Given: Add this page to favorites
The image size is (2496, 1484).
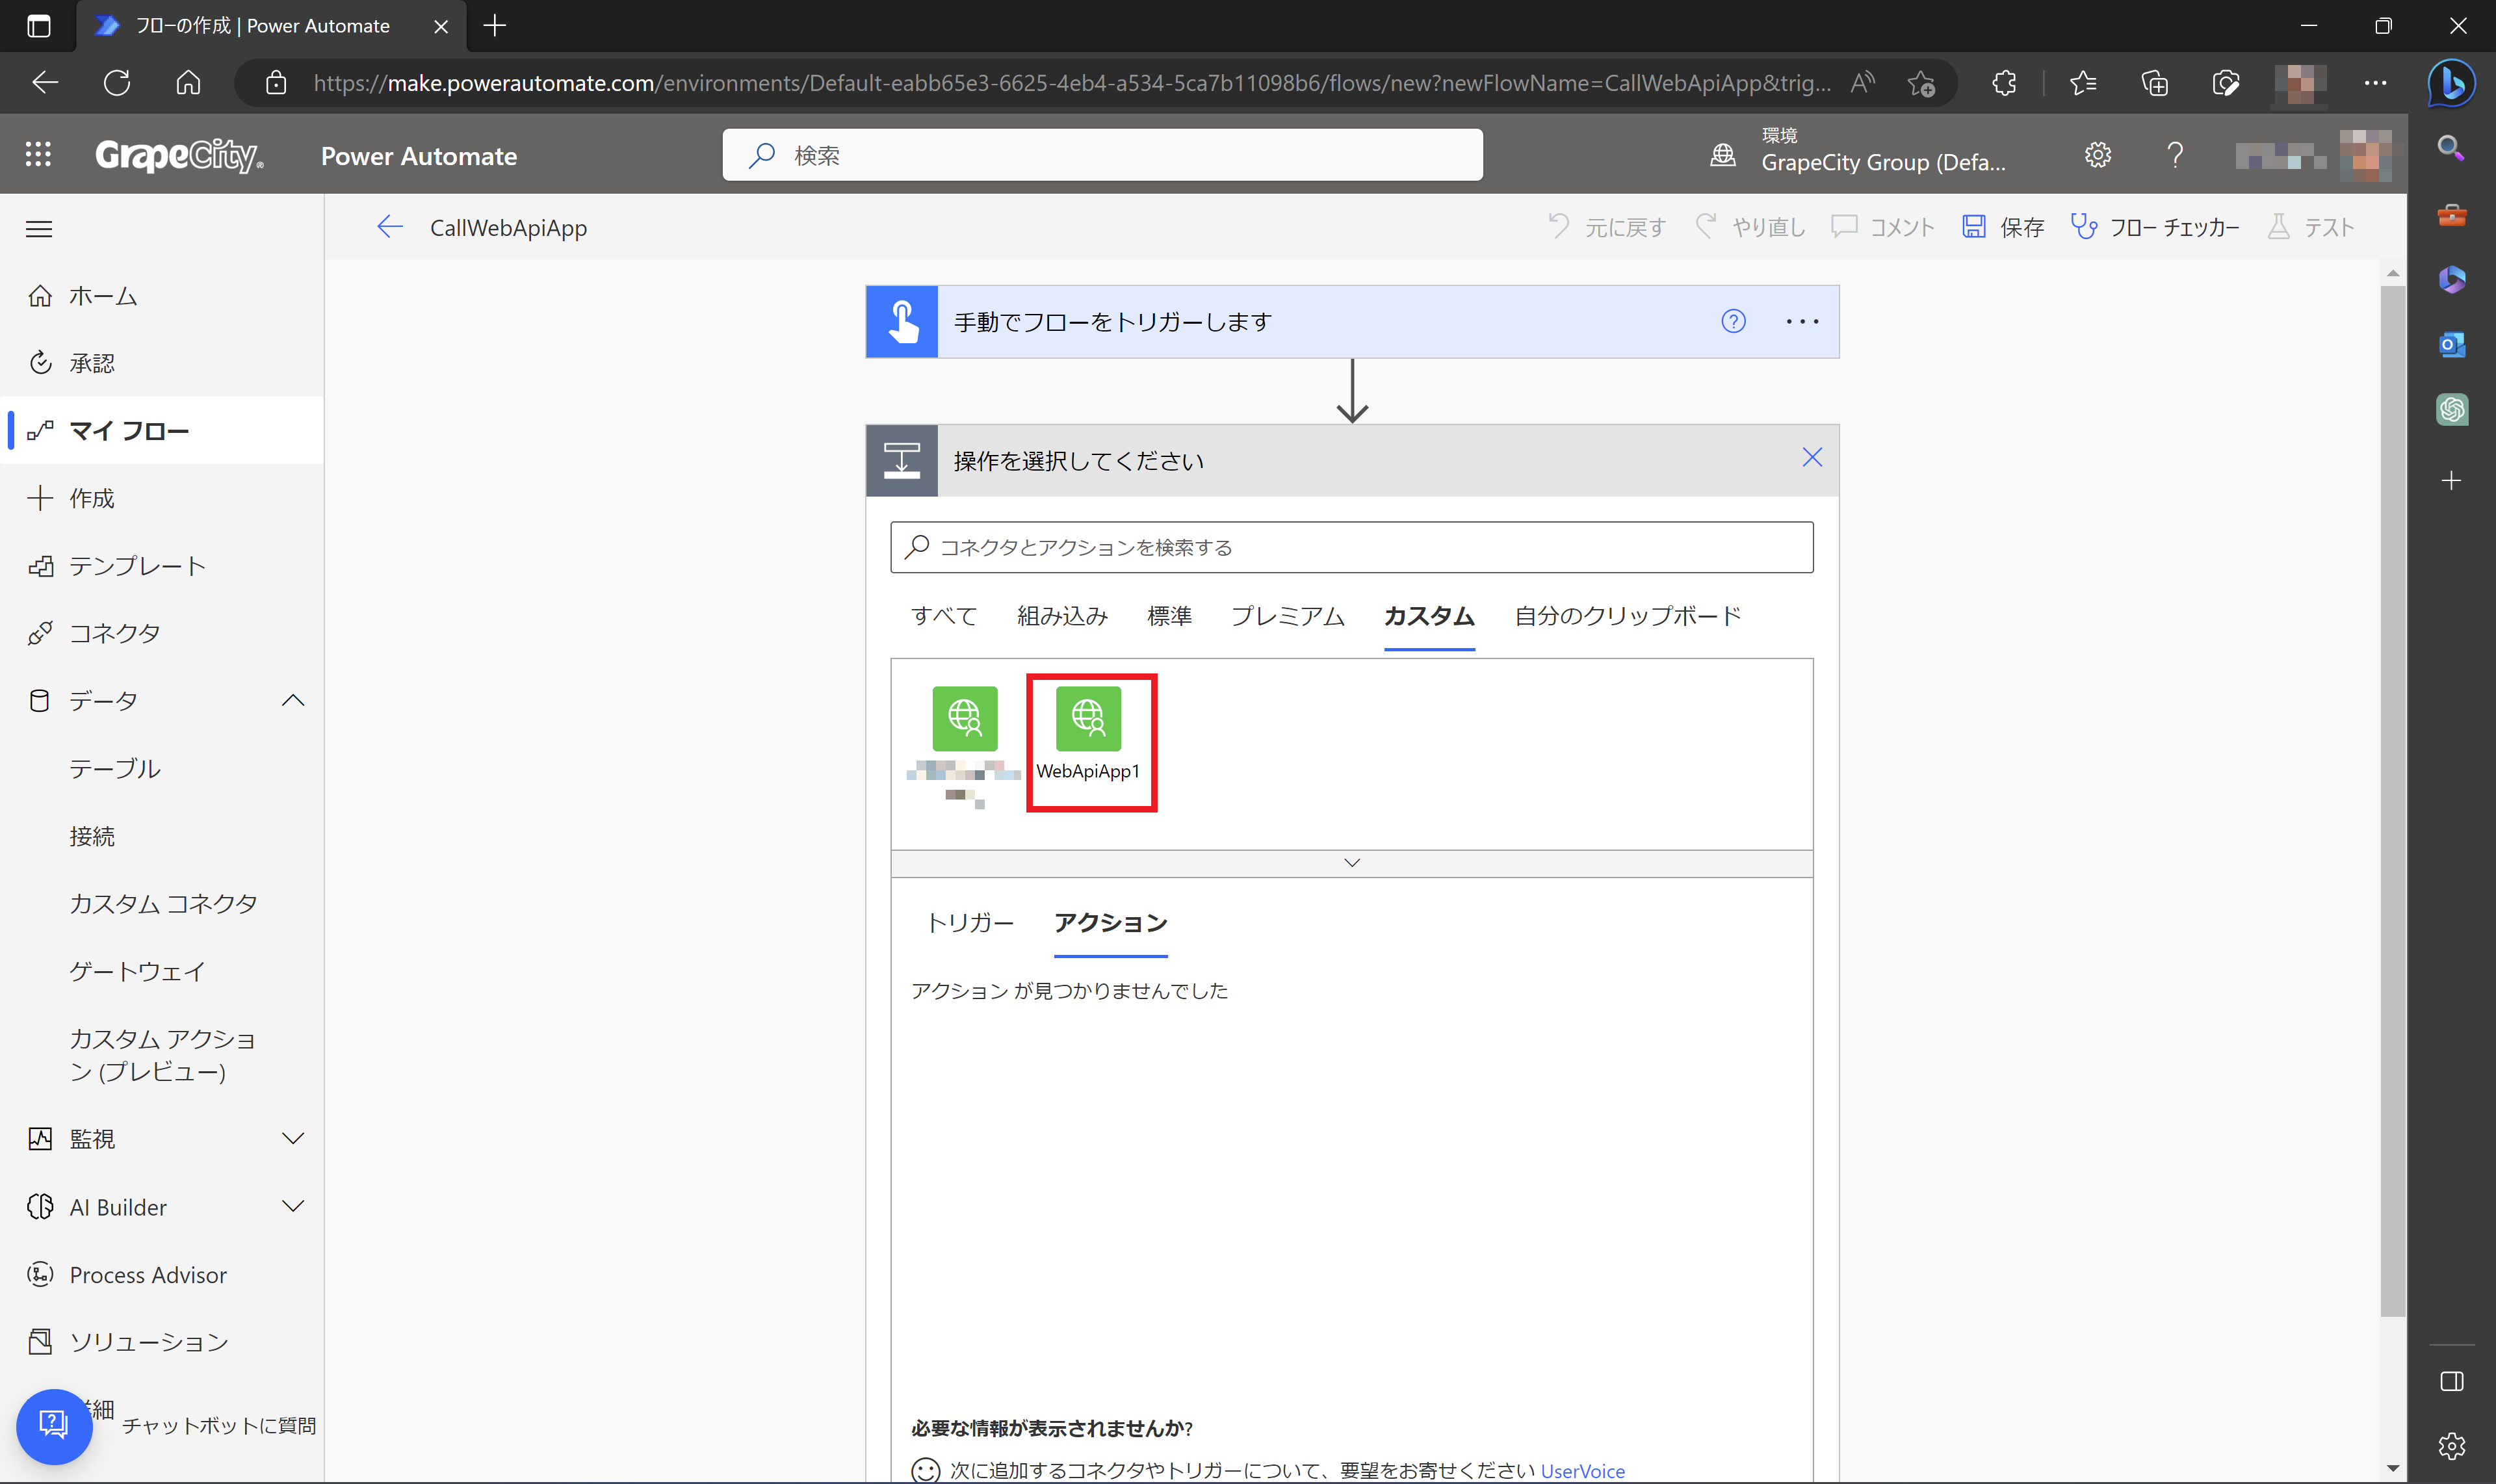Looking at the screenshot, I should pos(1921,83).
